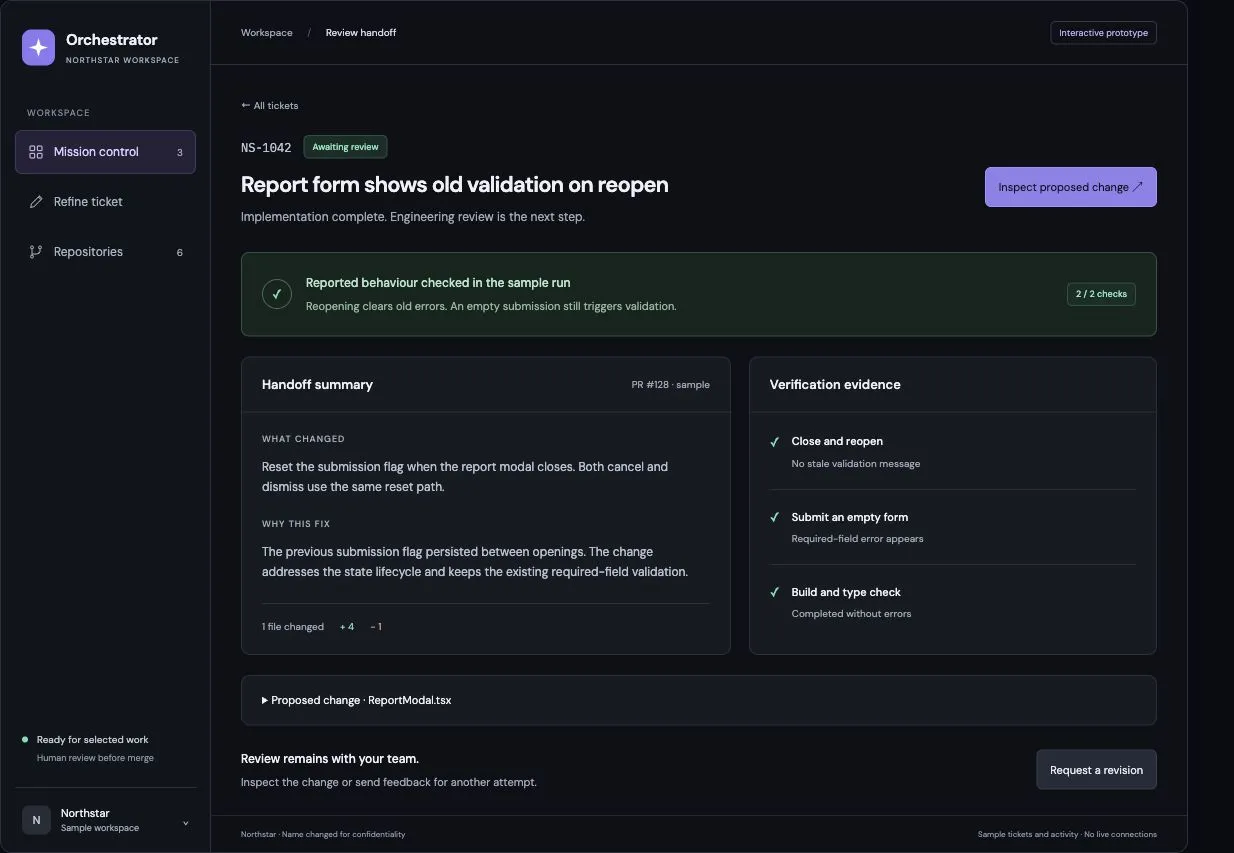Click the green checkmark circle in the banner

pyautogui.click(x=277, y=294)
